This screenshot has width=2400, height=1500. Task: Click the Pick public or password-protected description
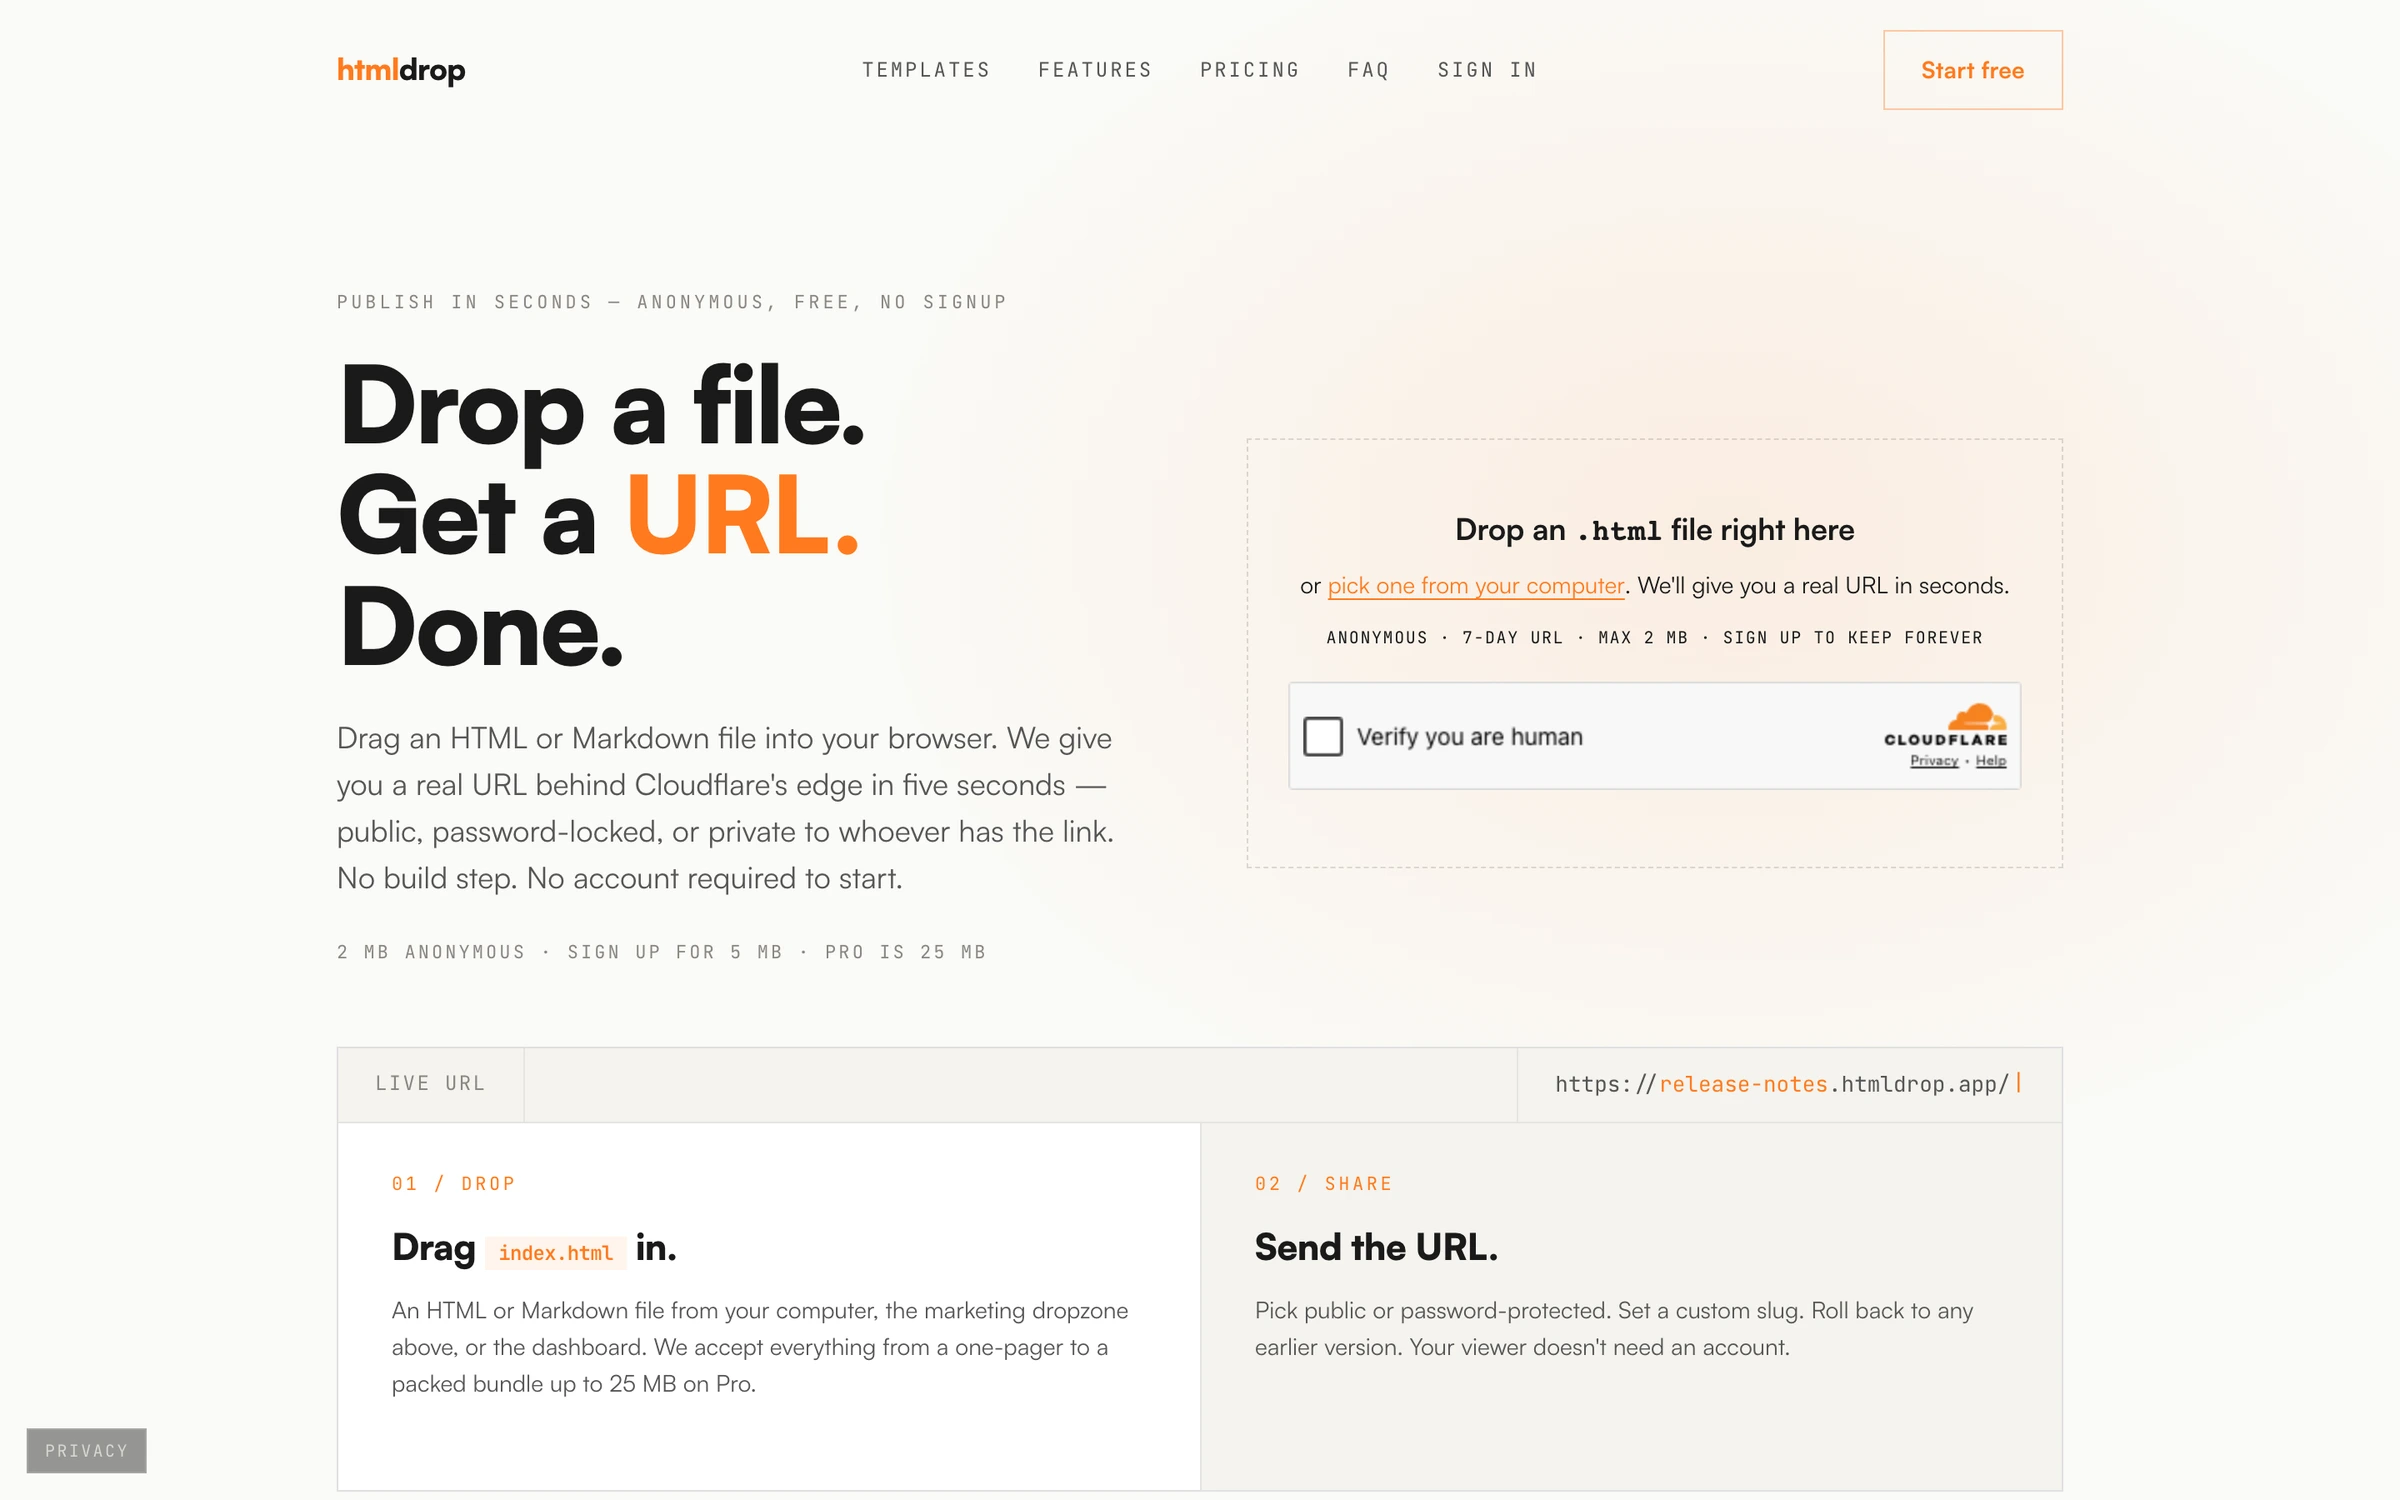click(1614, 1329)
